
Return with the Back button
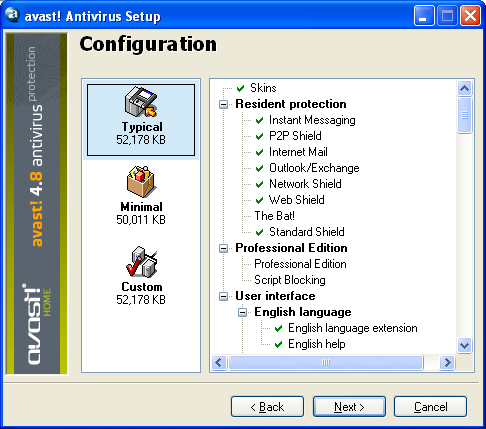267,407
